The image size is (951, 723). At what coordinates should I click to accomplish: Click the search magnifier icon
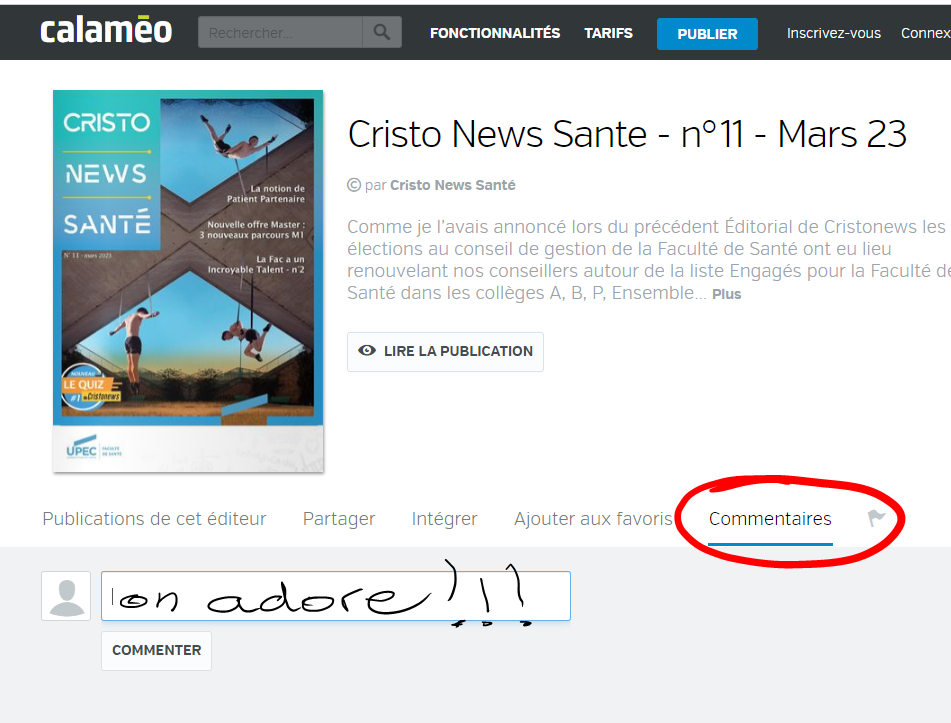point(382,32)
